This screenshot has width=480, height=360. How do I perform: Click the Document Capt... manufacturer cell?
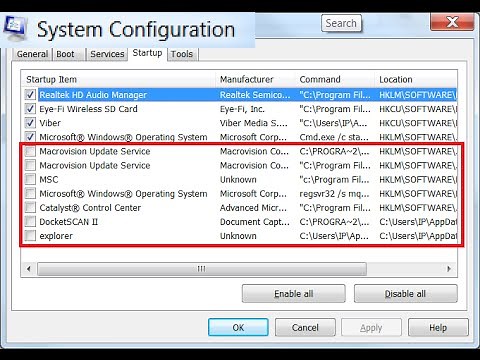pyautogui.click(x=255, y=222)
